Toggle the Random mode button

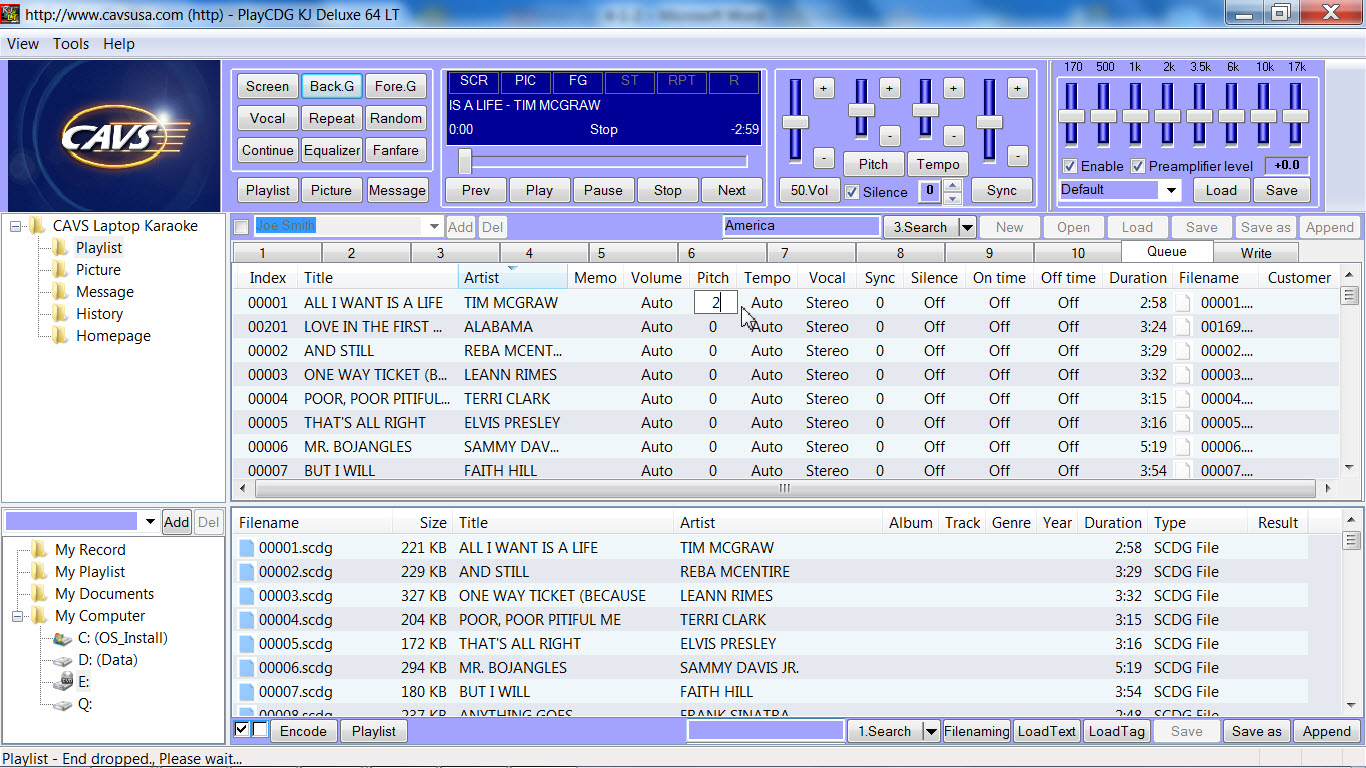click(x=396, y=118)
